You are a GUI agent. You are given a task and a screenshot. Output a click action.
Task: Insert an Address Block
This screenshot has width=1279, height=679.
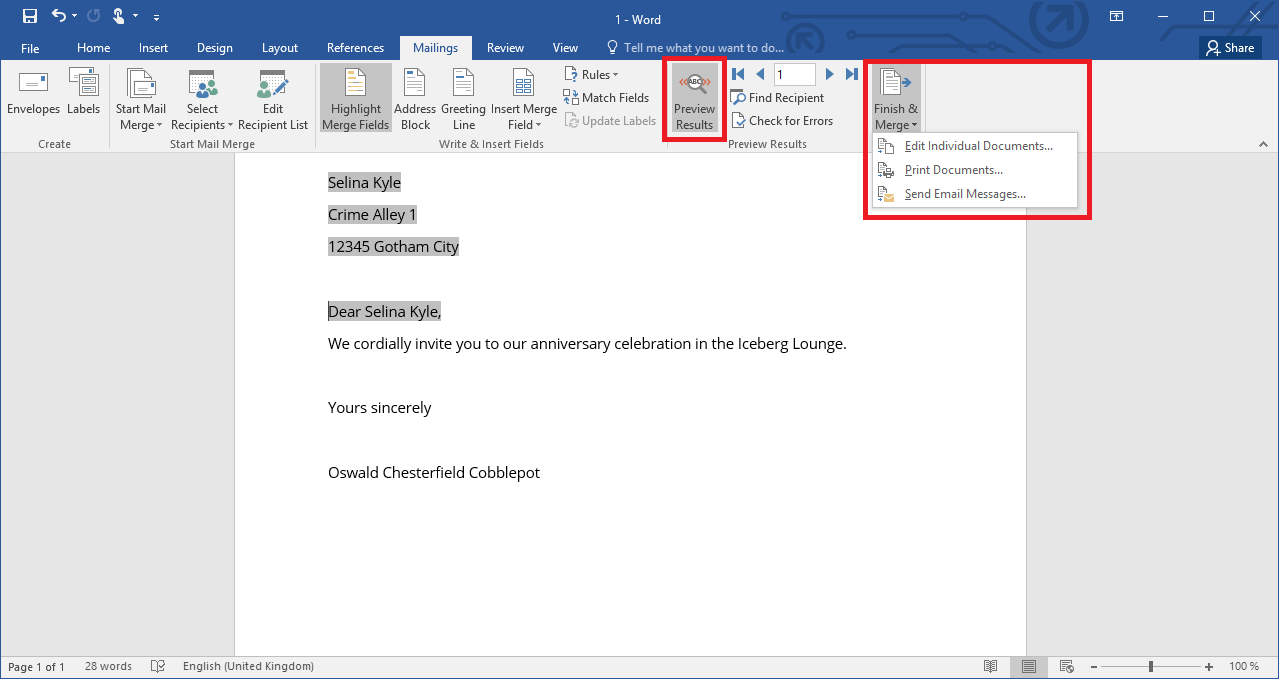[x=415, y=99]
